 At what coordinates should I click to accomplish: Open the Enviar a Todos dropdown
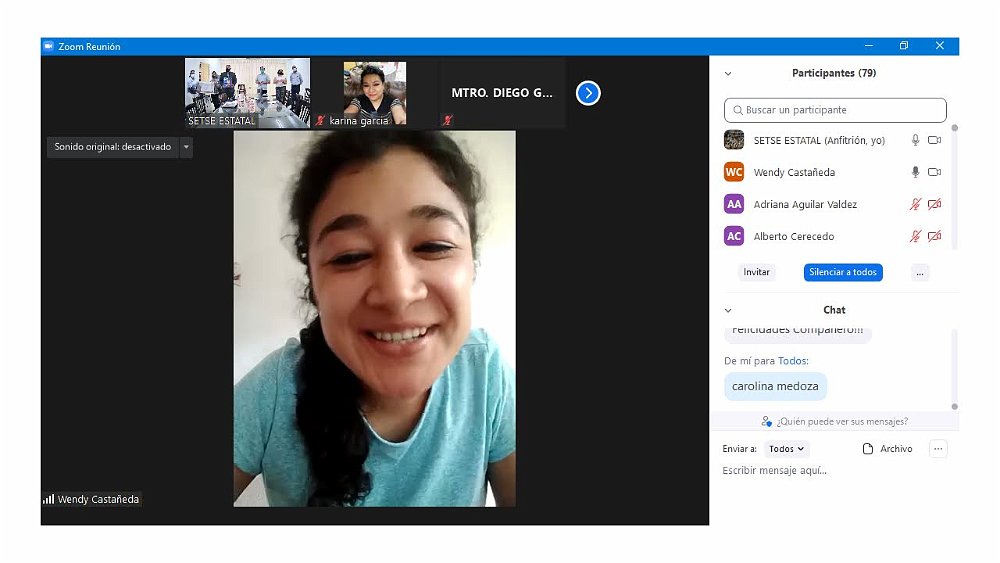point(786,449)
